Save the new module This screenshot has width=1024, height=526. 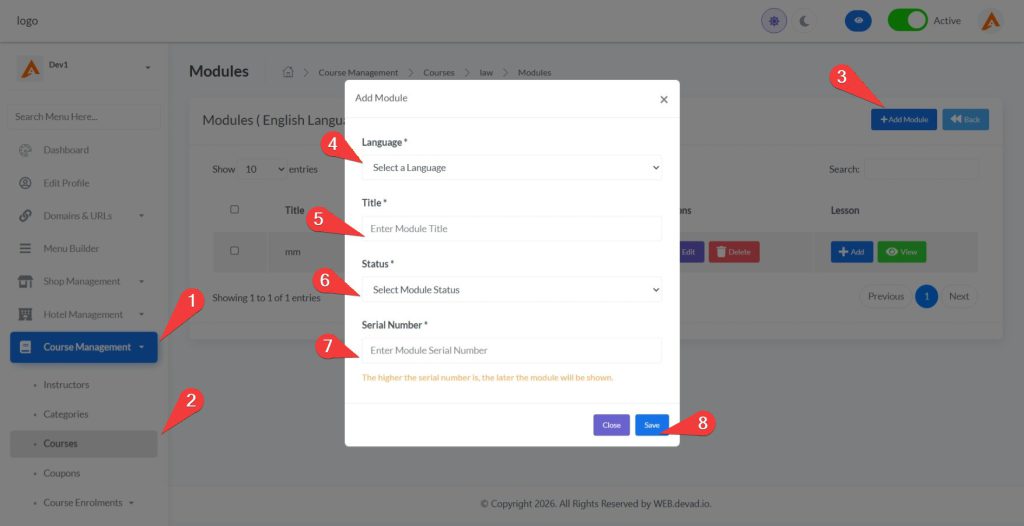[x=651, y=425]
